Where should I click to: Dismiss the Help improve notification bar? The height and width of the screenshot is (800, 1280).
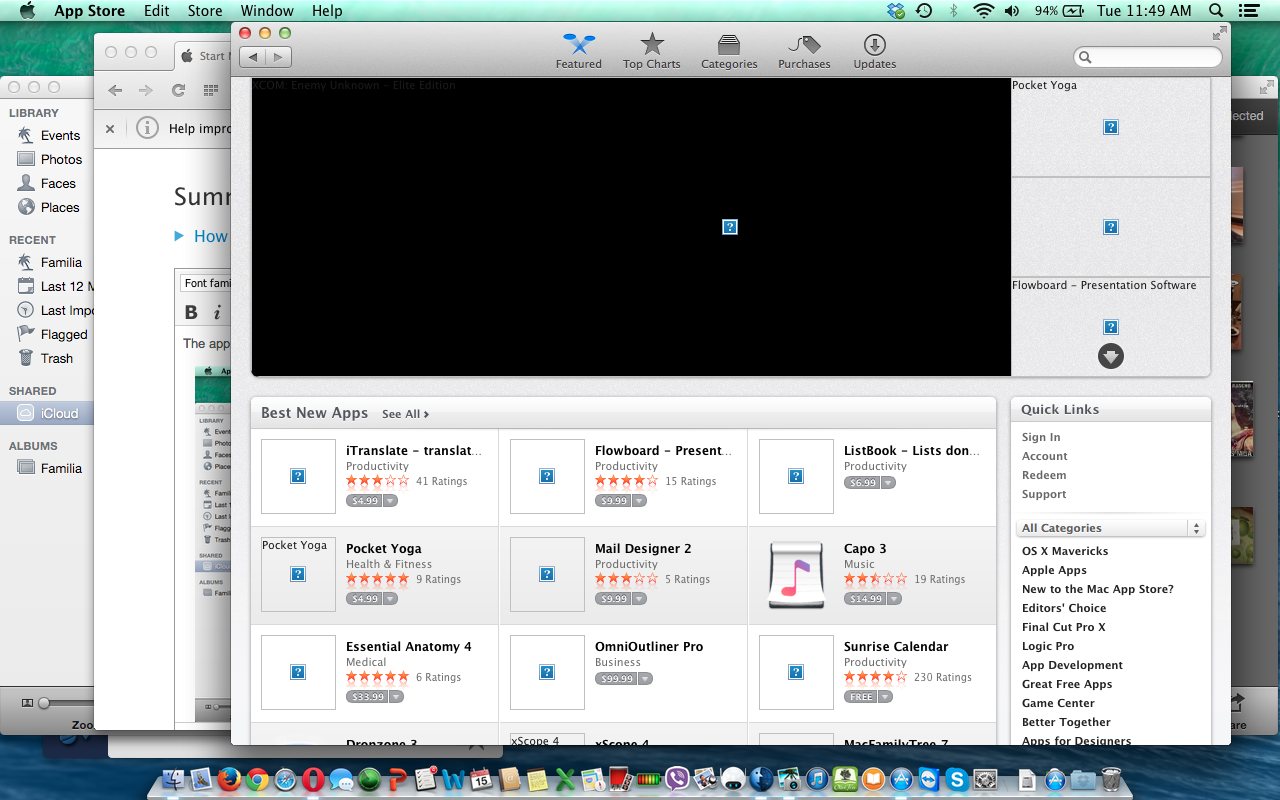tap(110, 128)
